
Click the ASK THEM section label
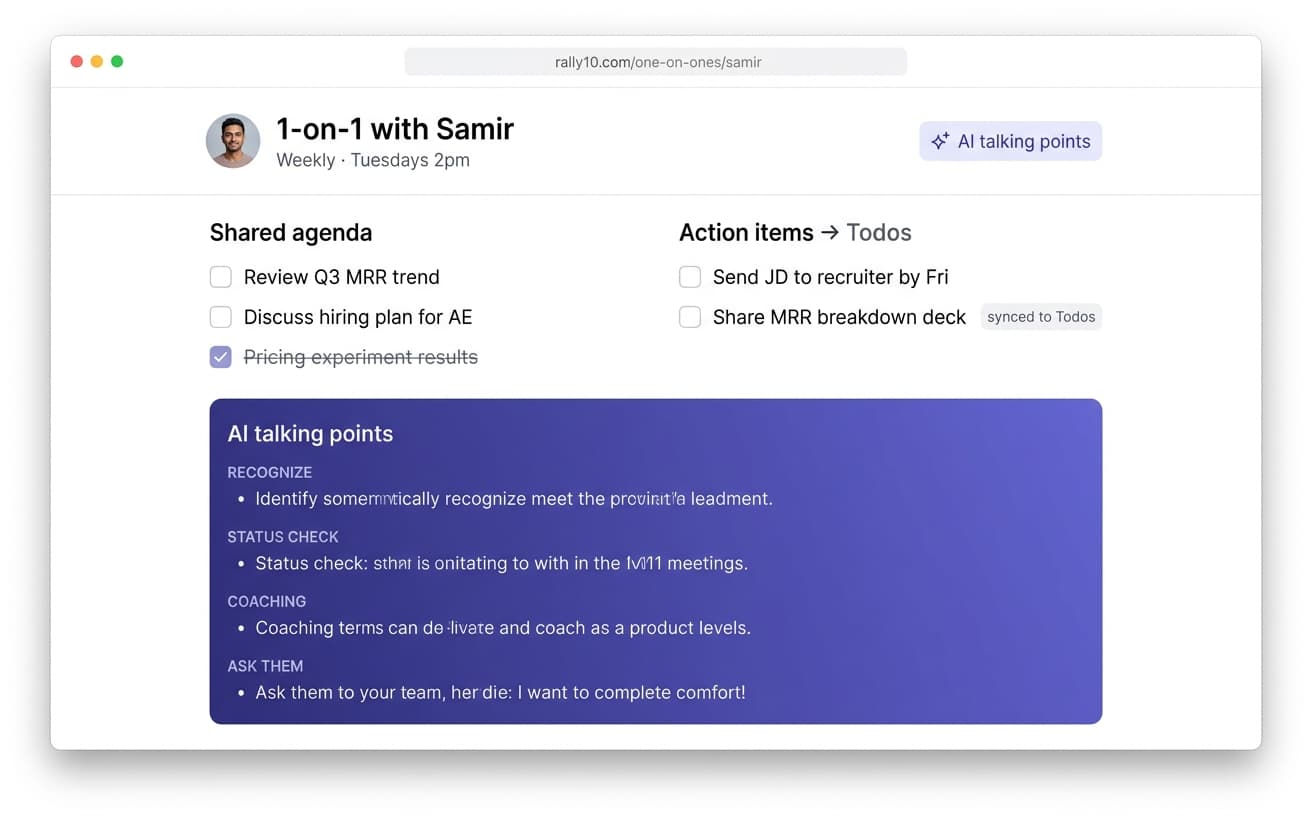(265, 666)
